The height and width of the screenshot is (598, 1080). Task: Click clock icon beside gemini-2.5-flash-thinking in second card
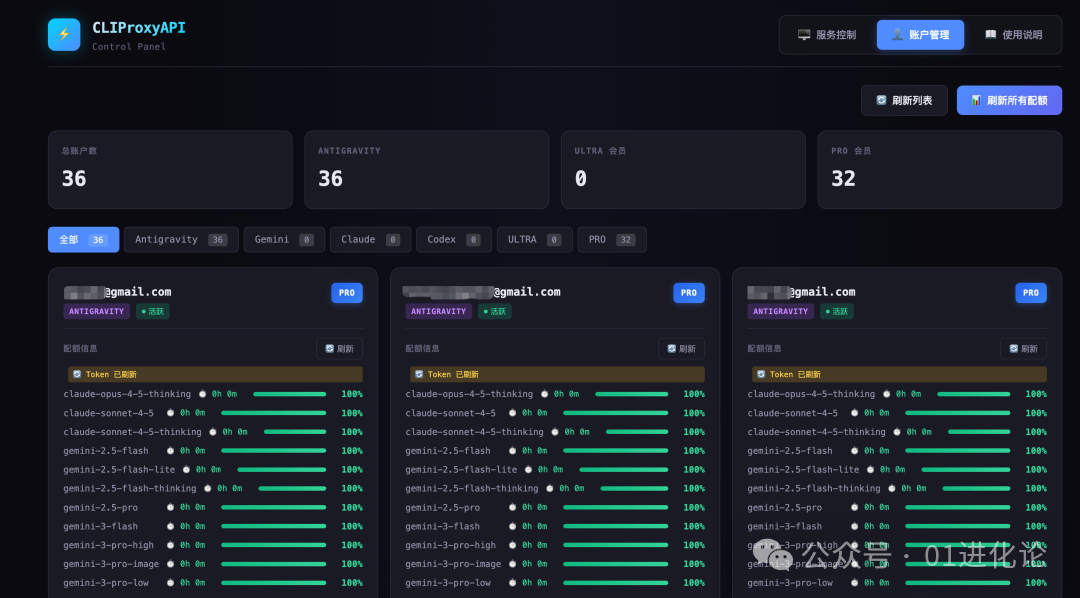coord(550,488)
